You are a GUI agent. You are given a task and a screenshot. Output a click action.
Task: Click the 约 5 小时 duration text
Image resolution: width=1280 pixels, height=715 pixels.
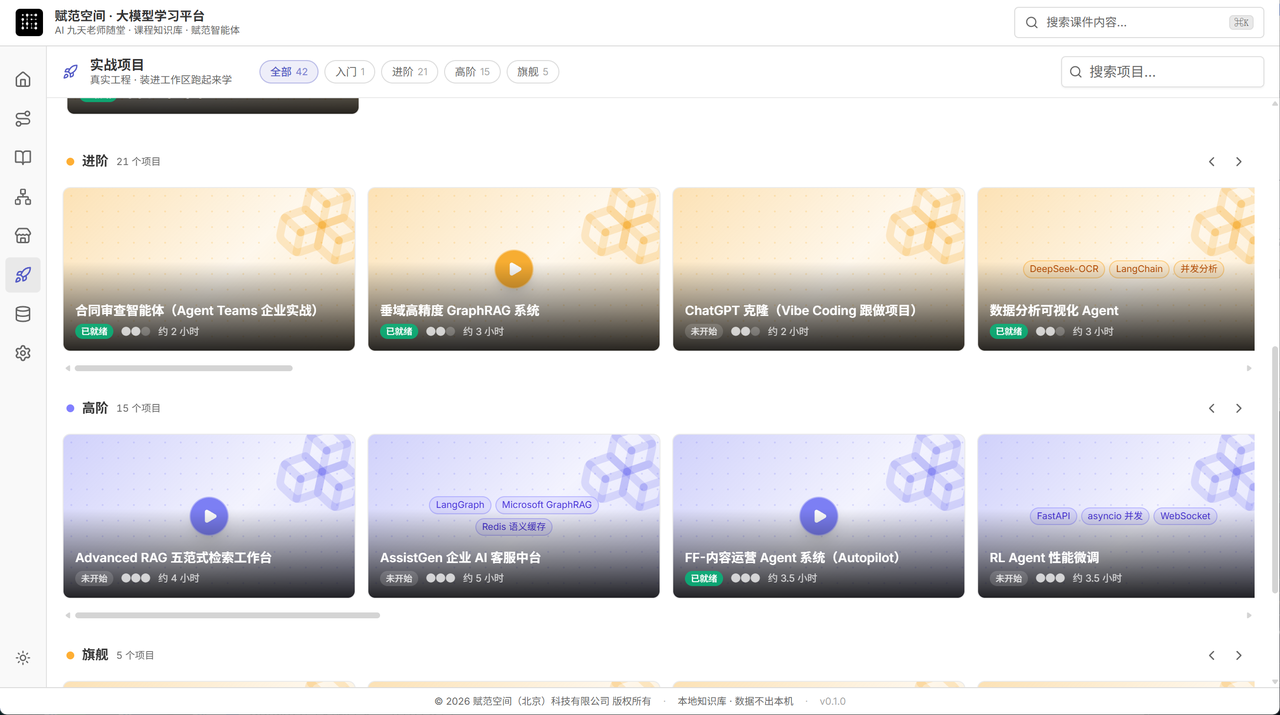click(x=483, y=578)
